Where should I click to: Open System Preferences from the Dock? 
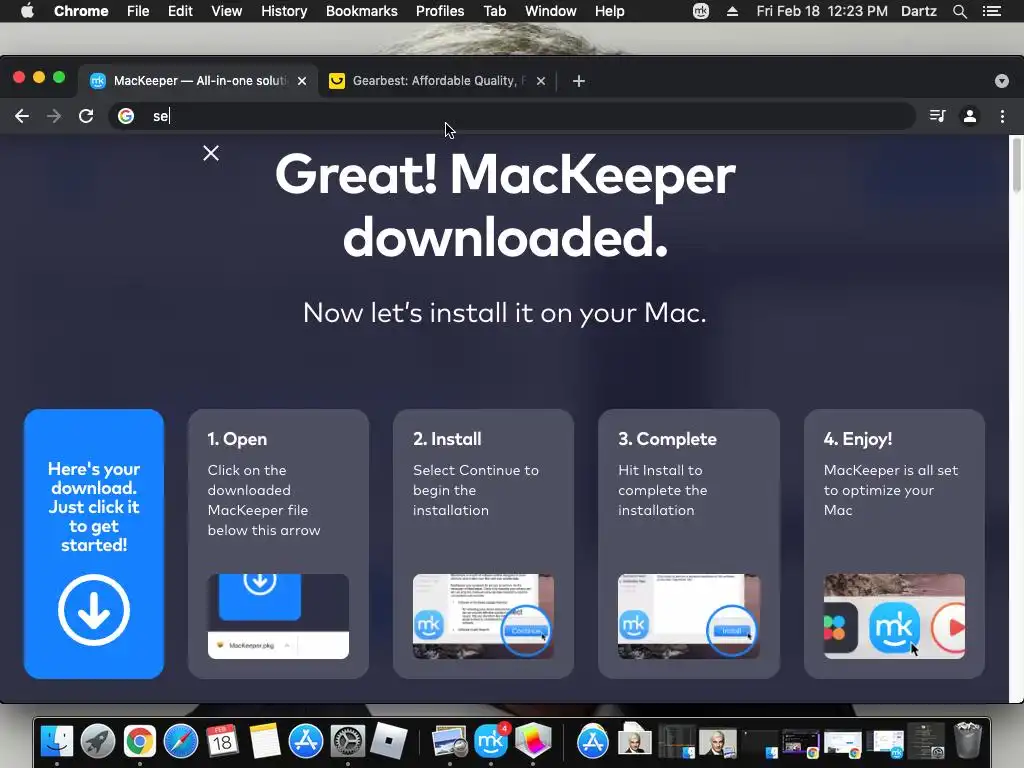(347, 741)
